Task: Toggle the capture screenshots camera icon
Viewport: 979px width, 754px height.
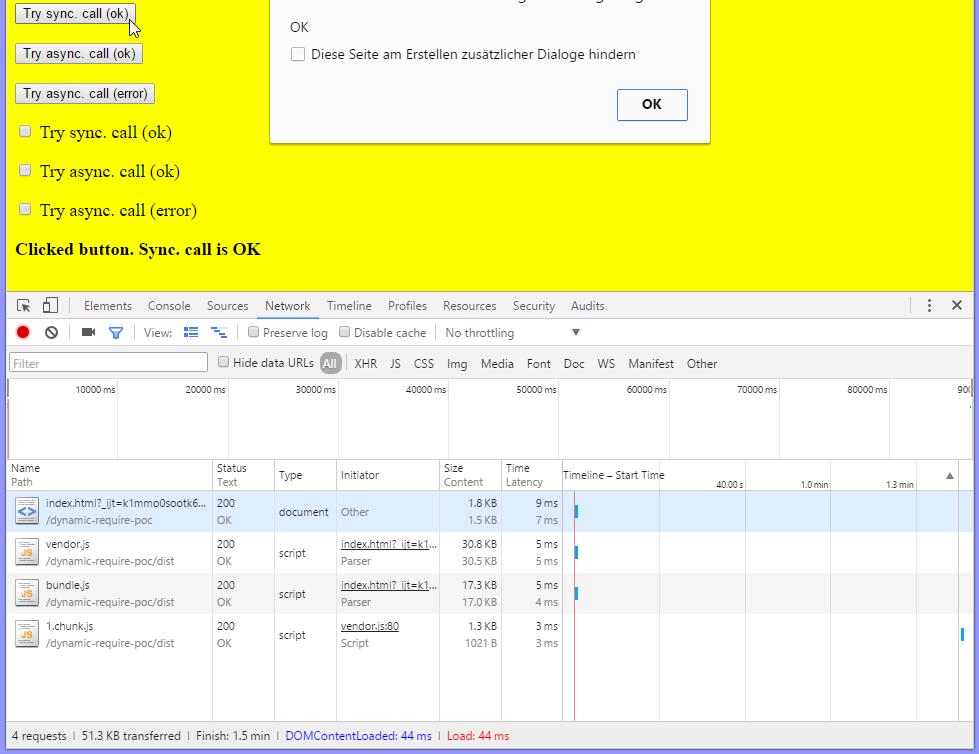Action: point(89,332)
